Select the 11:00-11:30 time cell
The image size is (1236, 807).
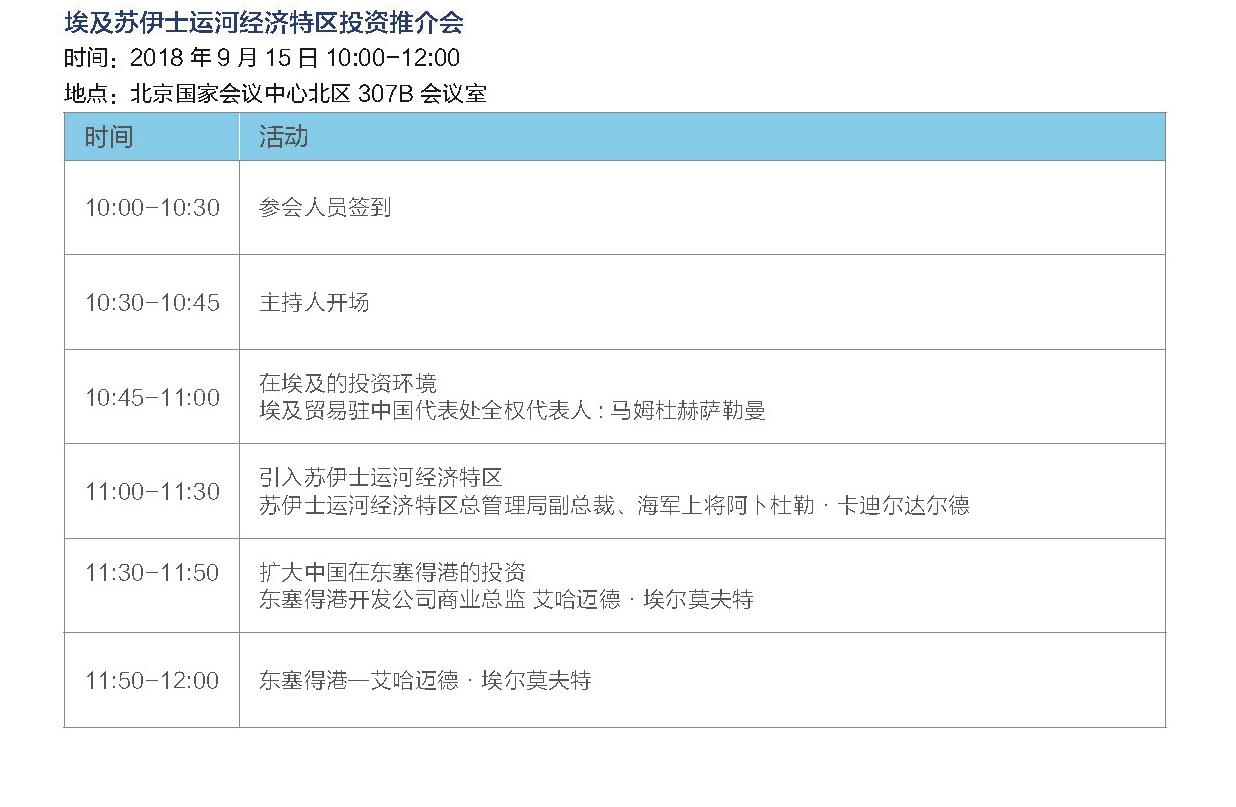[x=152, y=491]
